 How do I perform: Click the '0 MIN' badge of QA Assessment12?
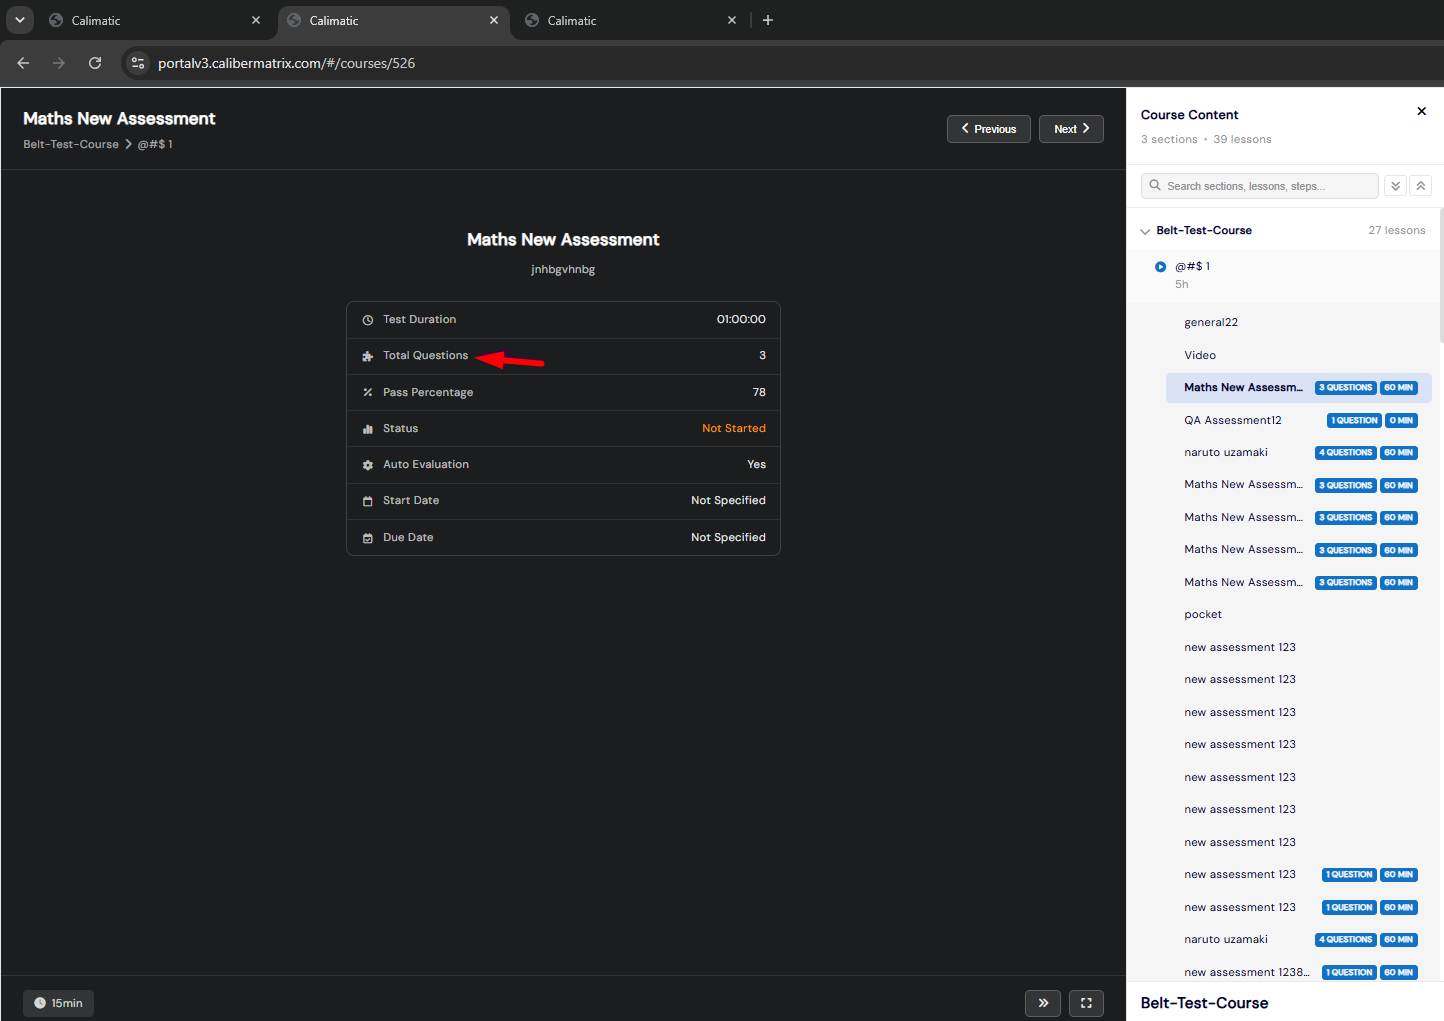click(x=1401, y=420)
